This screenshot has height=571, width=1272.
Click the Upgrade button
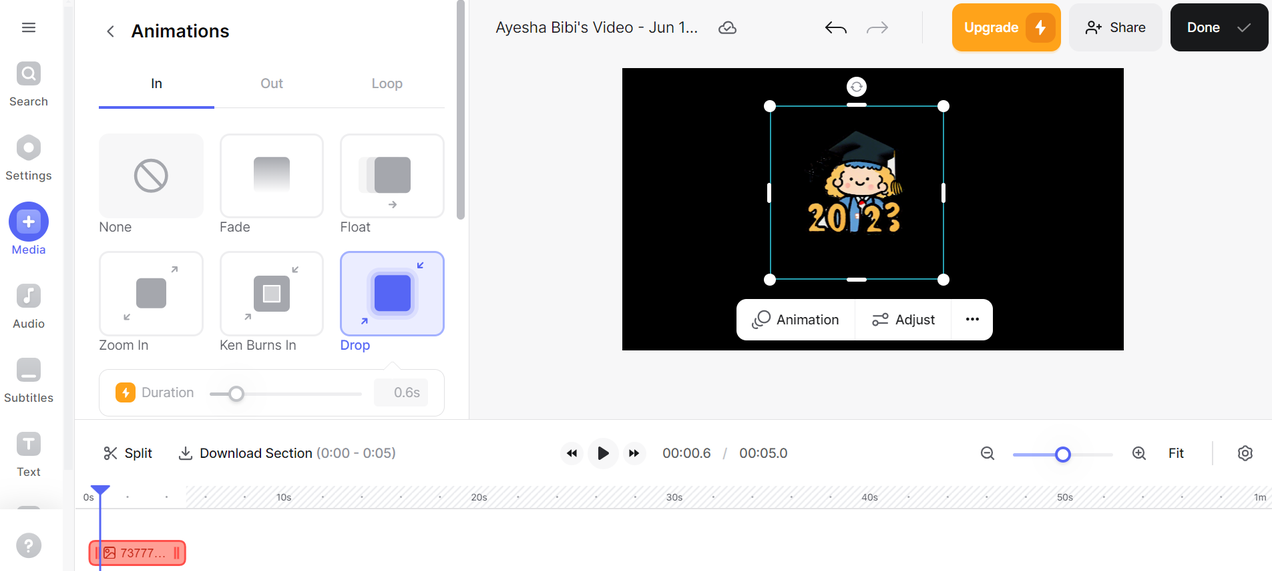pyautogui.click(x=1006, y=27)
